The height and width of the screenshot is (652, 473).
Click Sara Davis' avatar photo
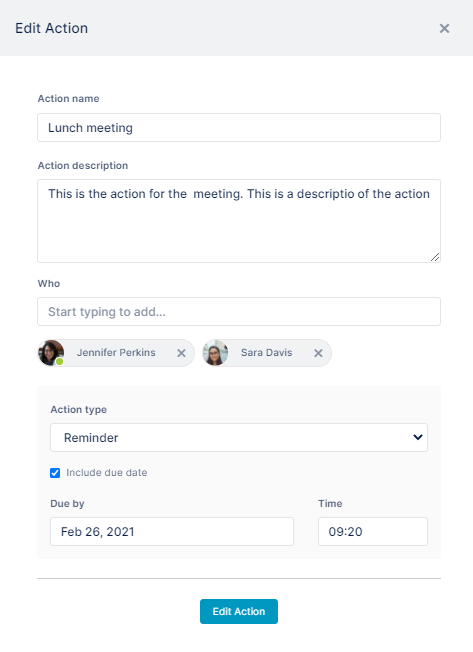215,353
